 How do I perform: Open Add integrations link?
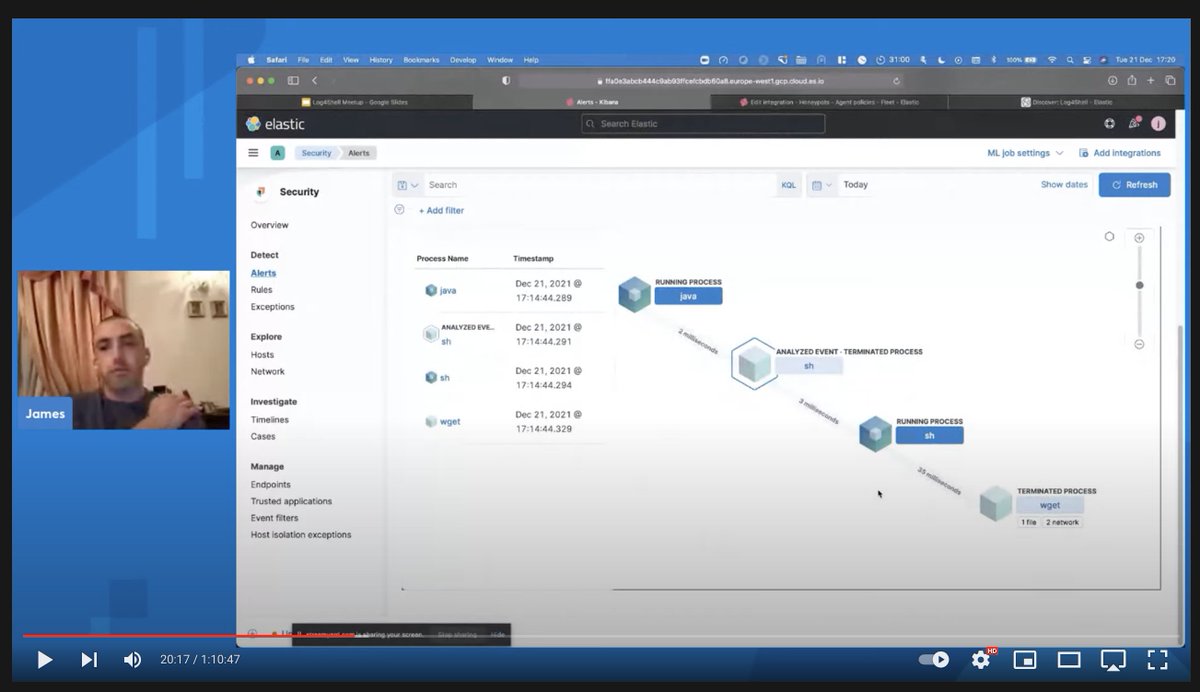click(x=1120, y=153)
